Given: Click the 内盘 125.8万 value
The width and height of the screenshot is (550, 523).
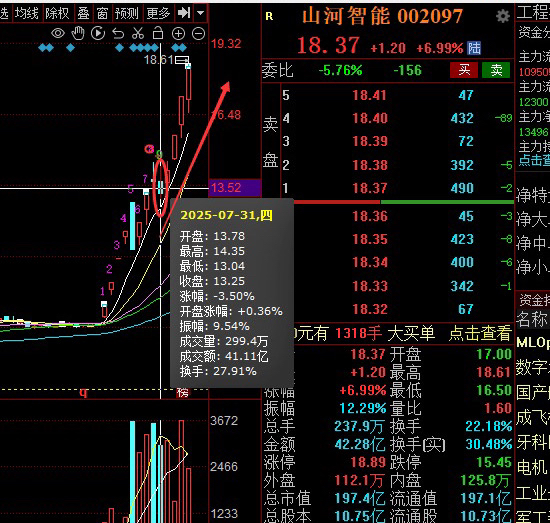Looking at the screenshot, I should [x=486, y=481].
